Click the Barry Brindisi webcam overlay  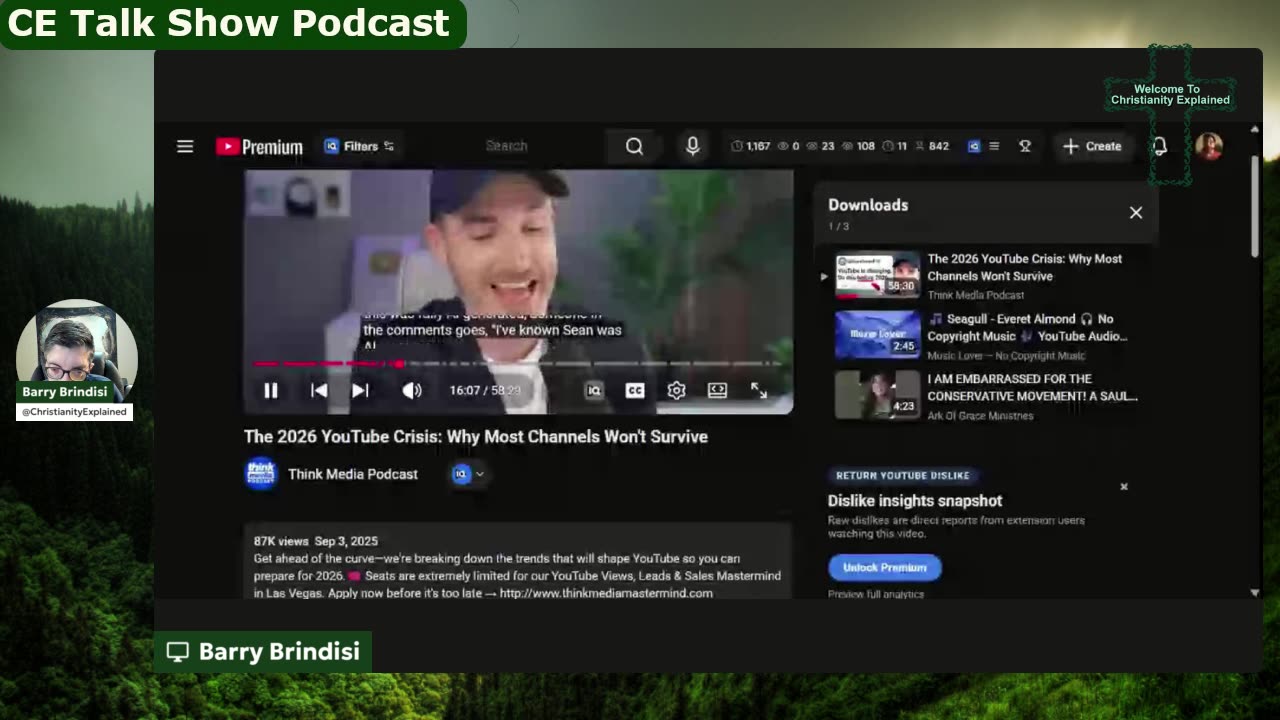point(76,360)
